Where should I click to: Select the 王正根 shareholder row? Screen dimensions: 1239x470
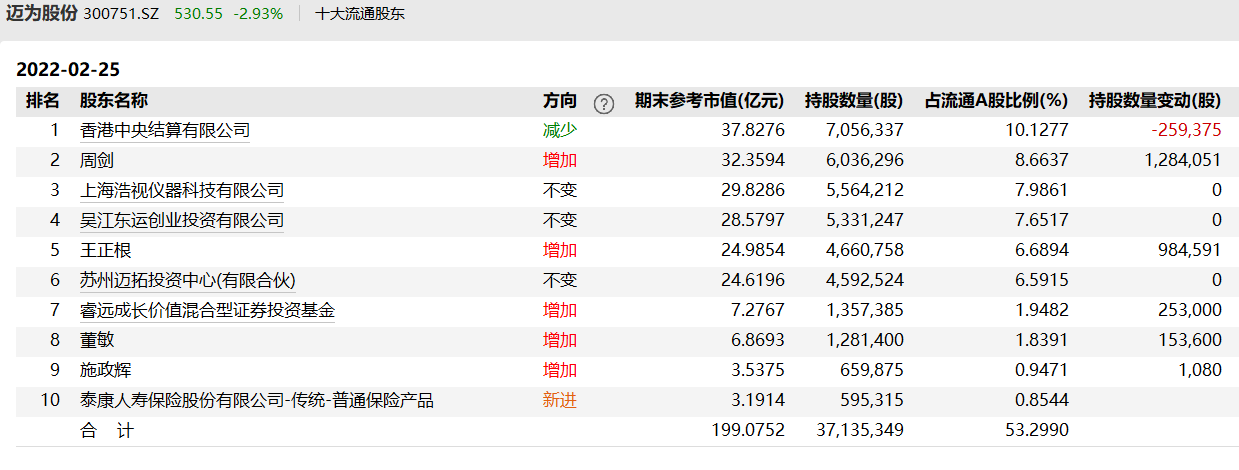(105, 250)
